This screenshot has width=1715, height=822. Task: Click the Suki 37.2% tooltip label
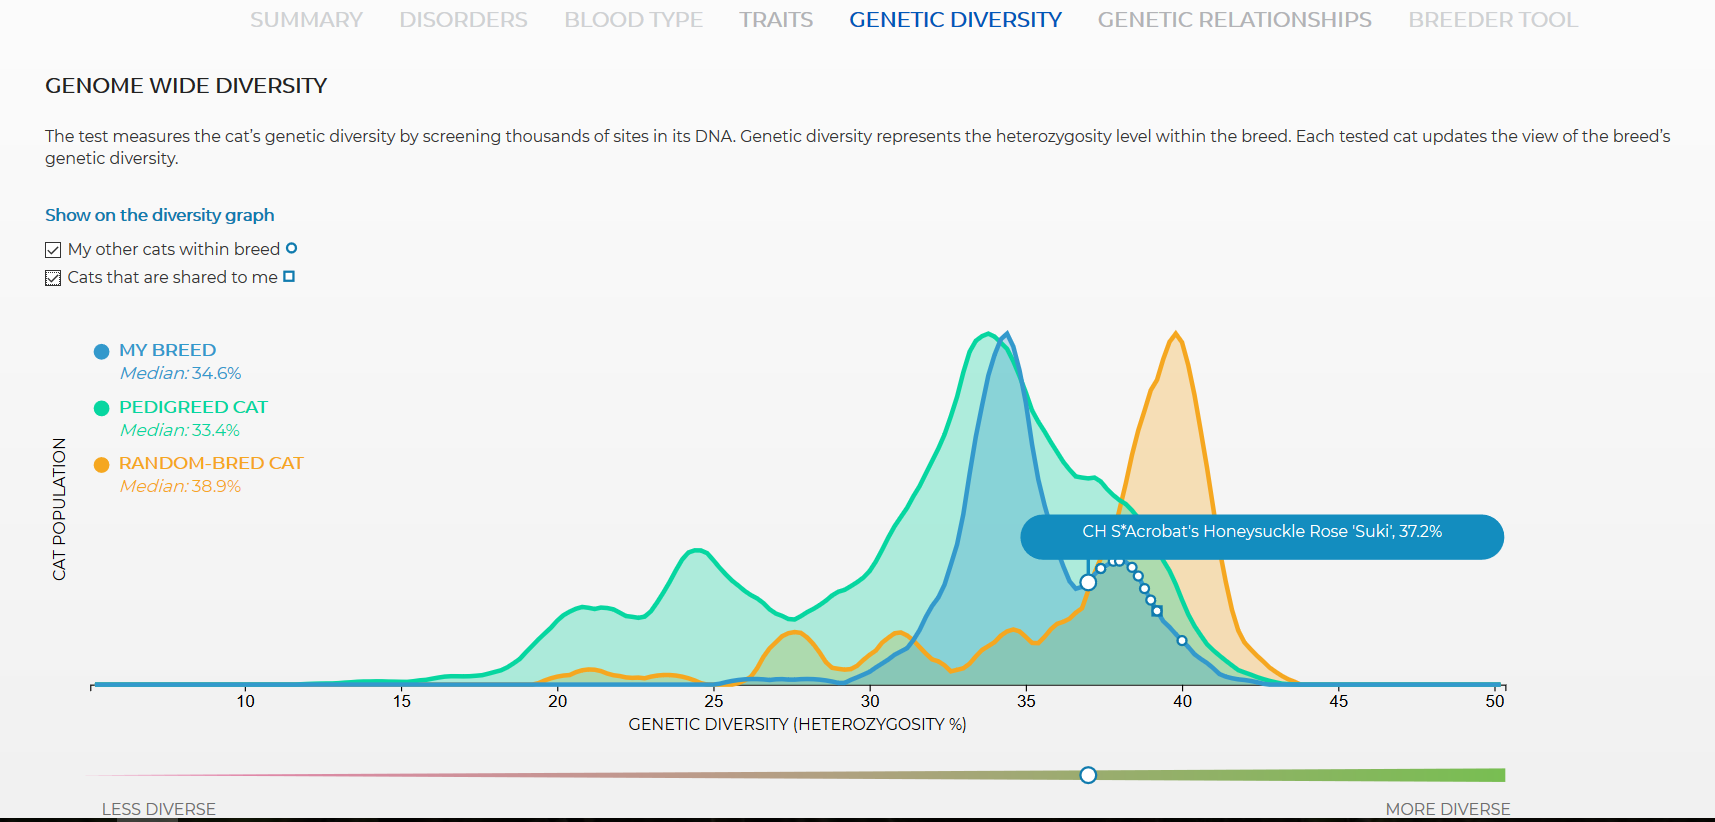1262,531
